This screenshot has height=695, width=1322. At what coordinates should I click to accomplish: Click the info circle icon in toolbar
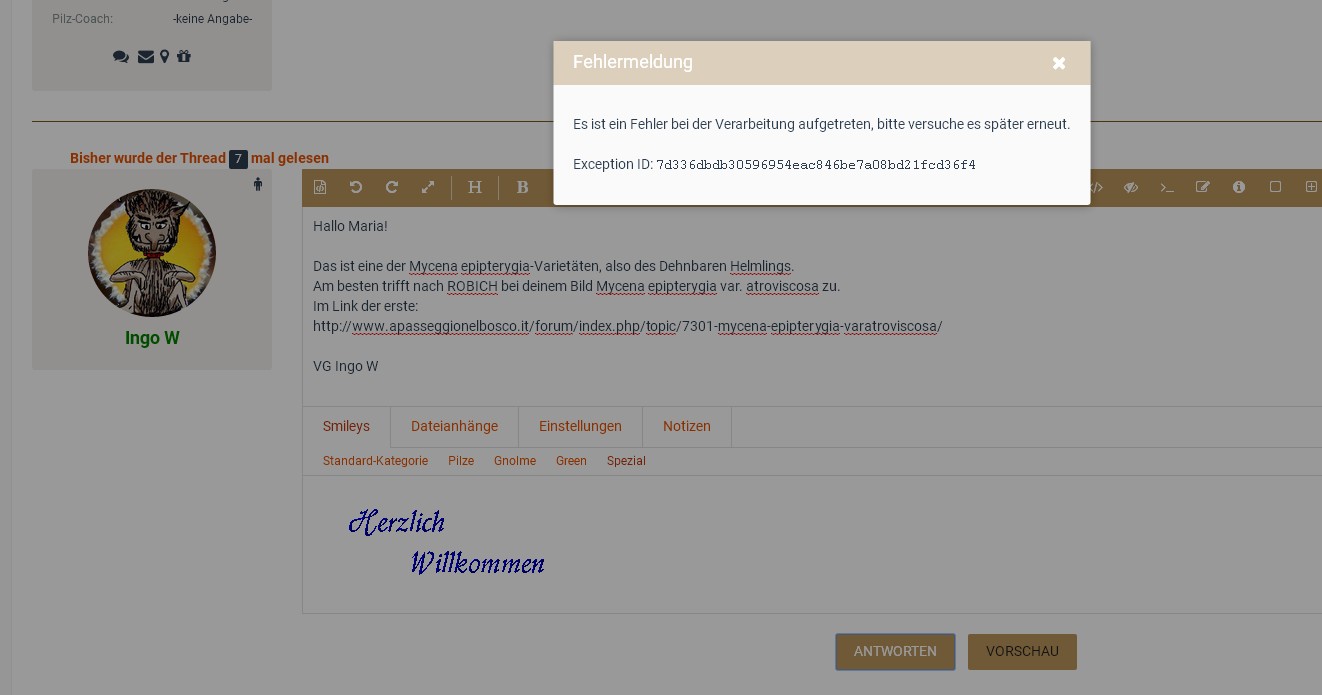[1239, 187]
